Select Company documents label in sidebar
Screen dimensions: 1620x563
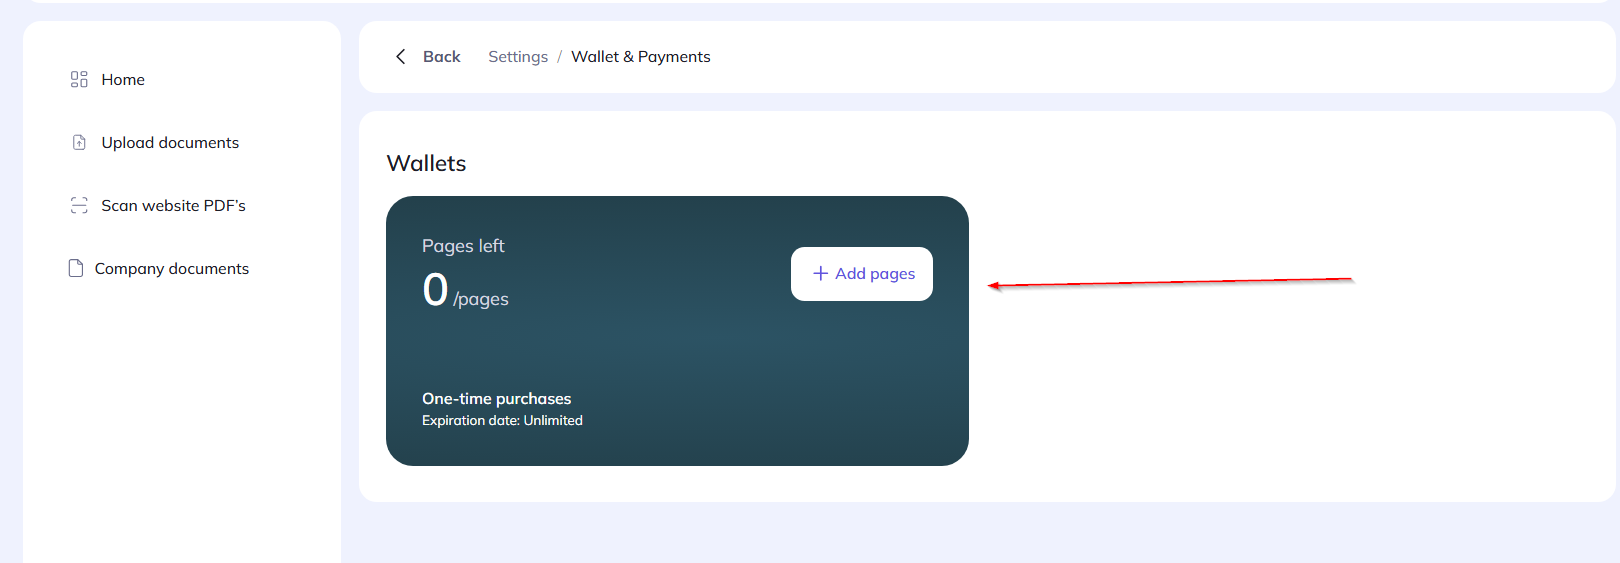click(x=171, y=269)
